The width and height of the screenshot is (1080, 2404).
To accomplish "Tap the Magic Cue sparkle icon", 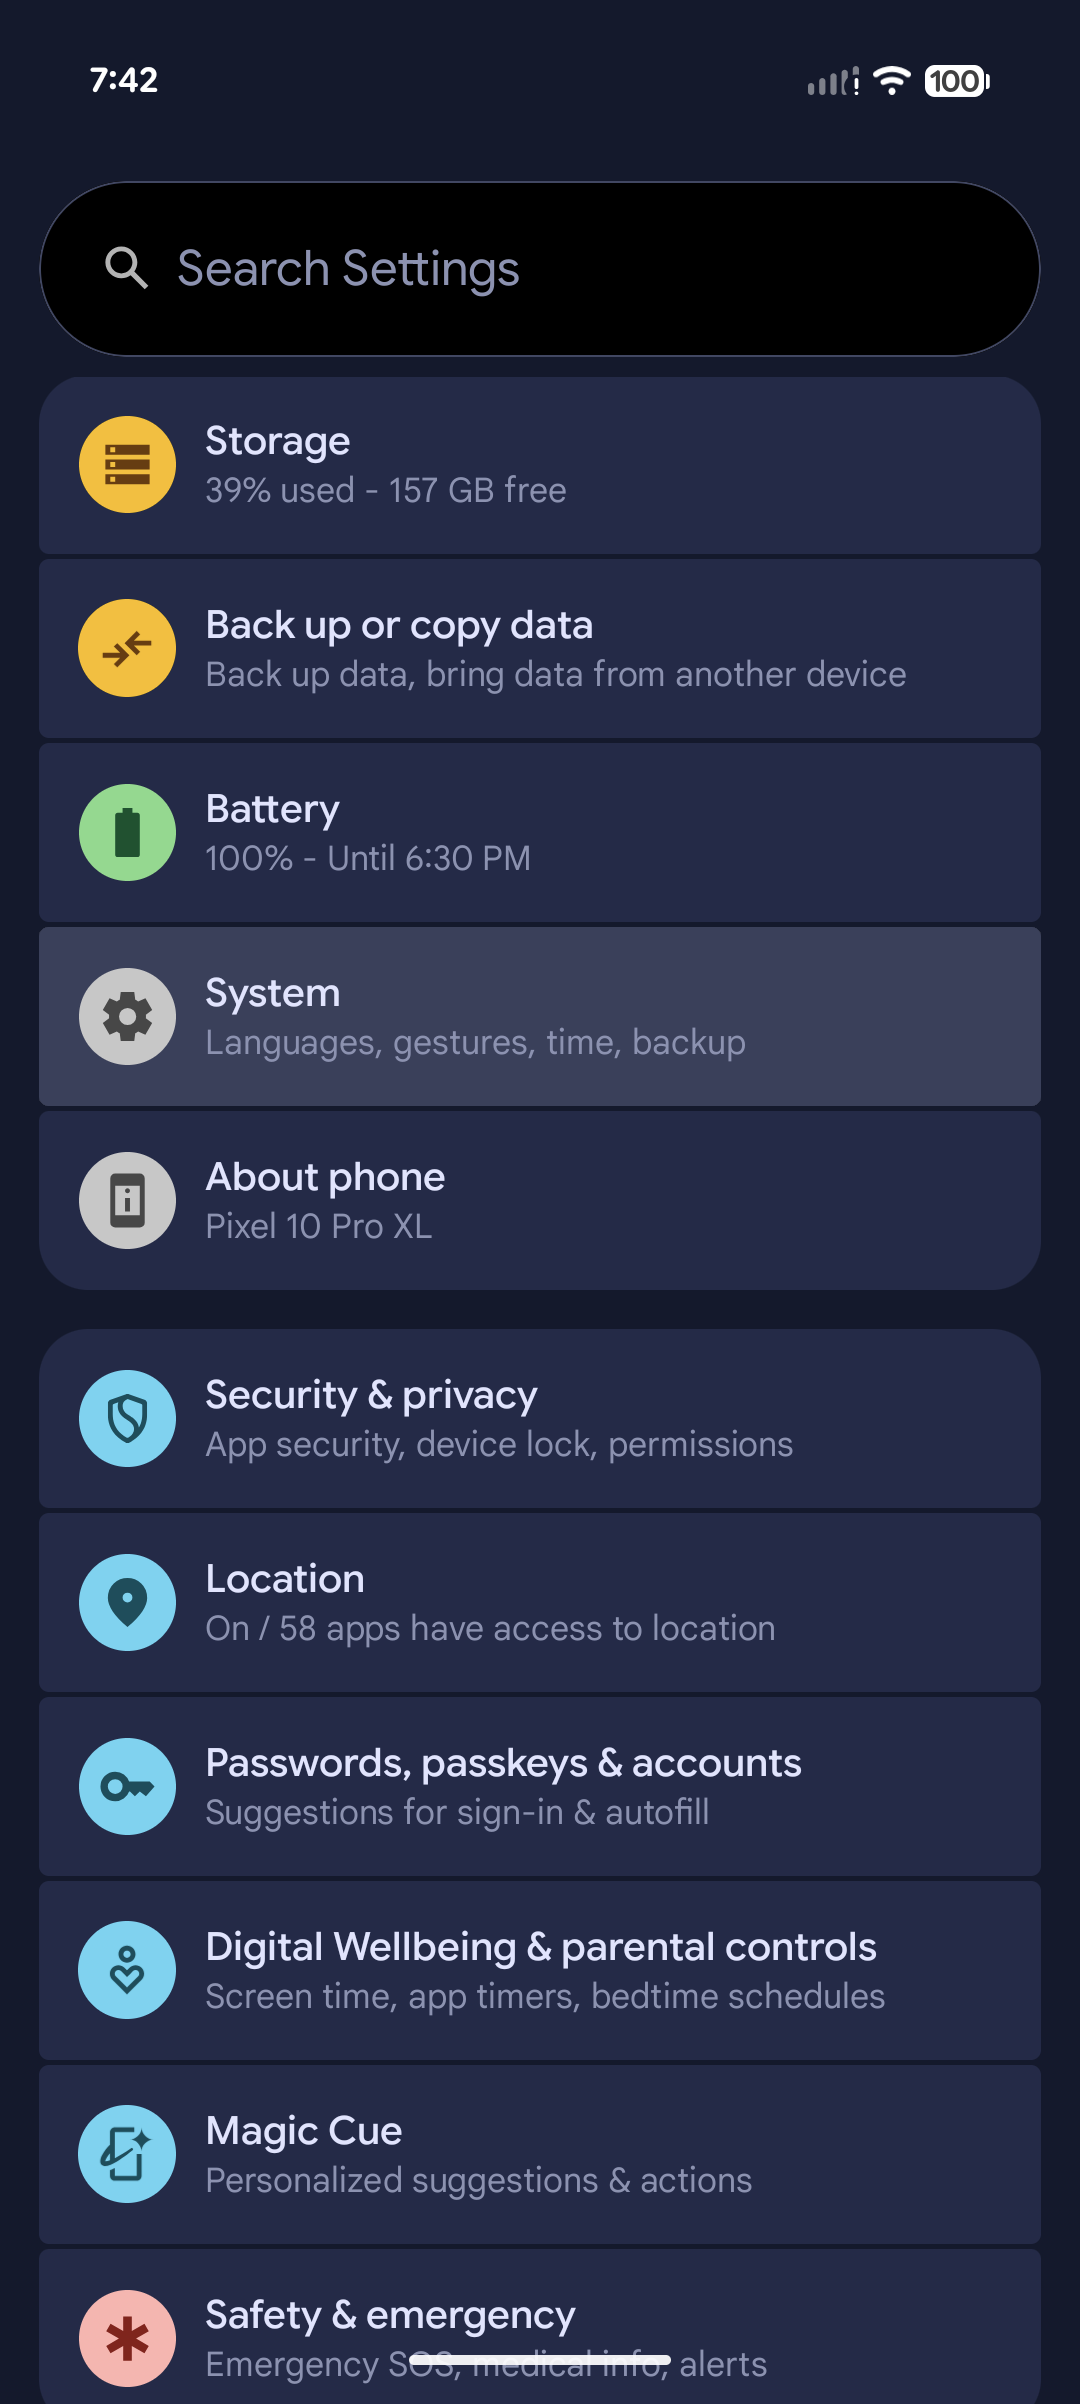I will 127,2155.
